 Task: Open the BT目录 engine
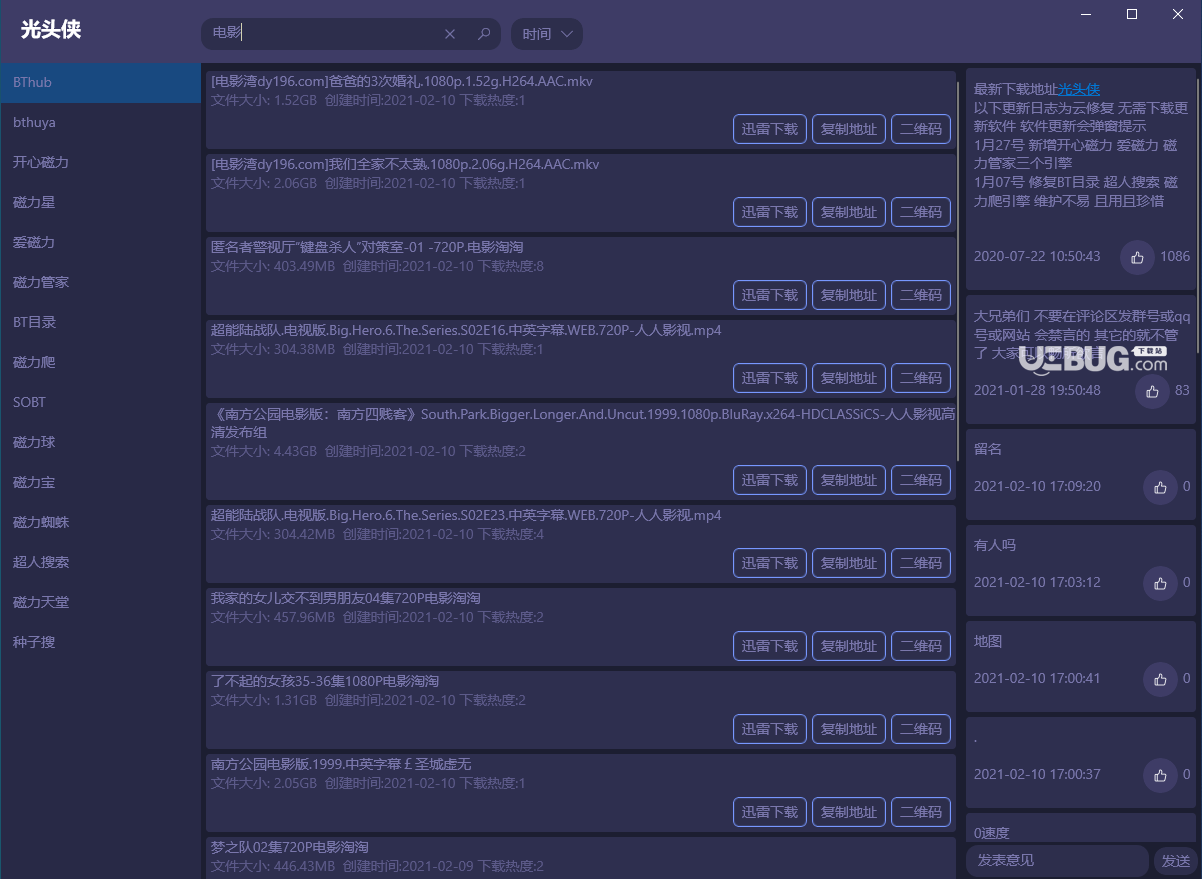[x=100, y=322]
